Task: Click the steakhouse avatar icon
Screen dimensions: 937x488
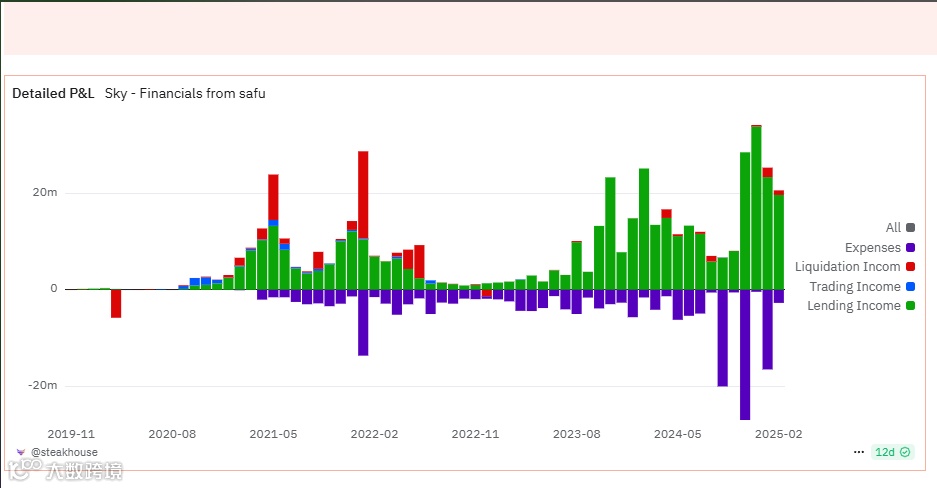Action: (x=21, y=452)
